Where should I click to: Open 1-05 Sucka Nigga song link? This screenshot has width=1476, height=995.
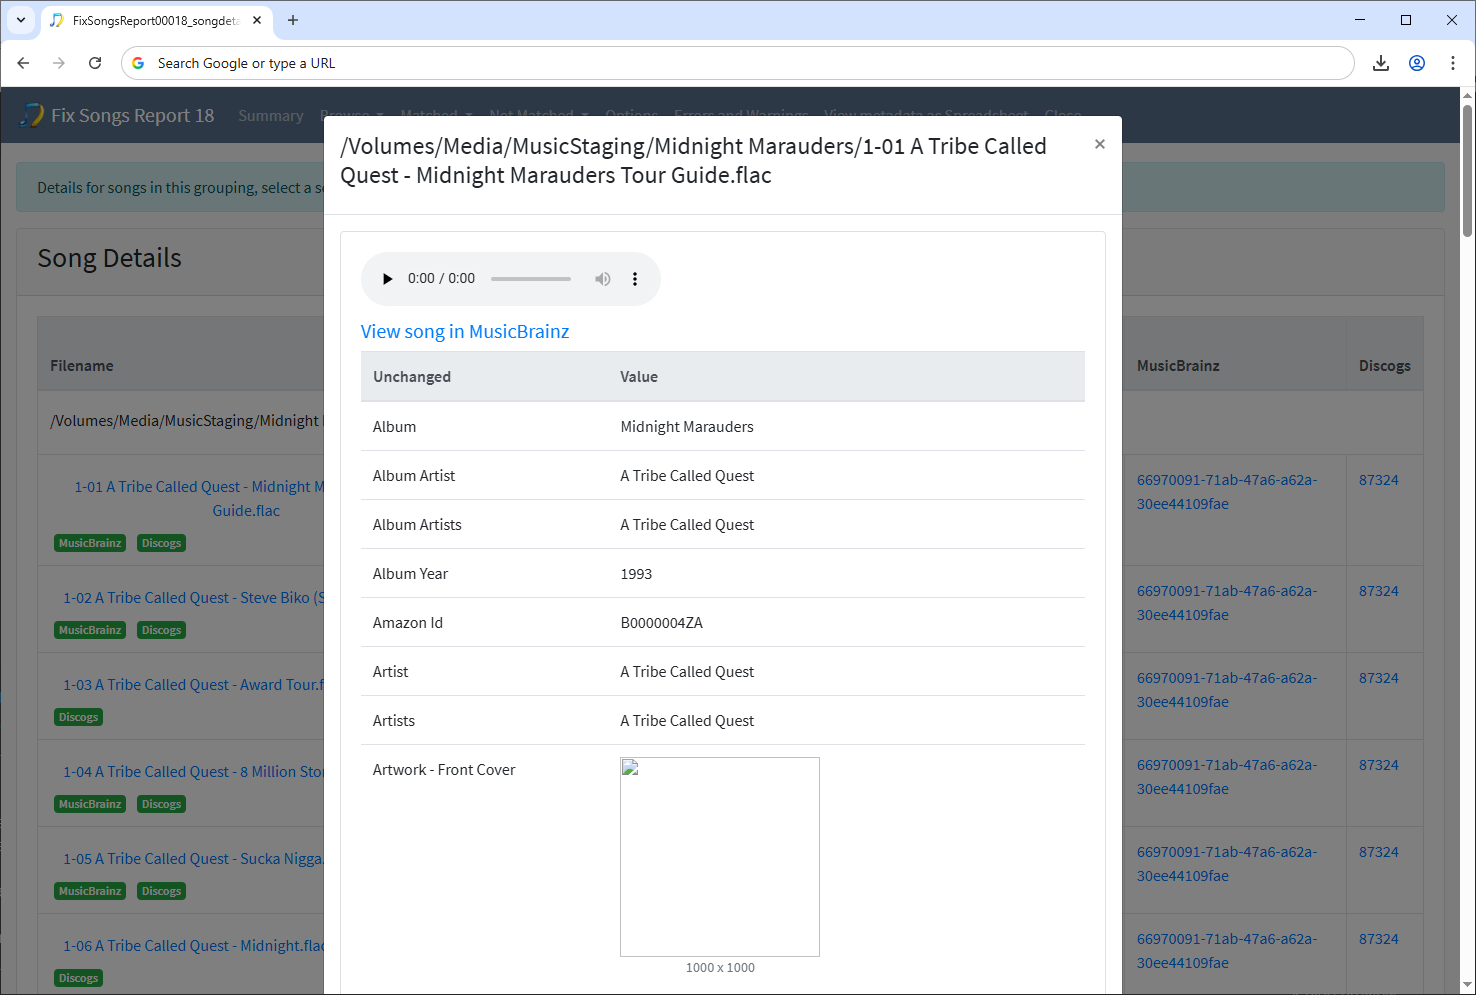click(194, 858)
